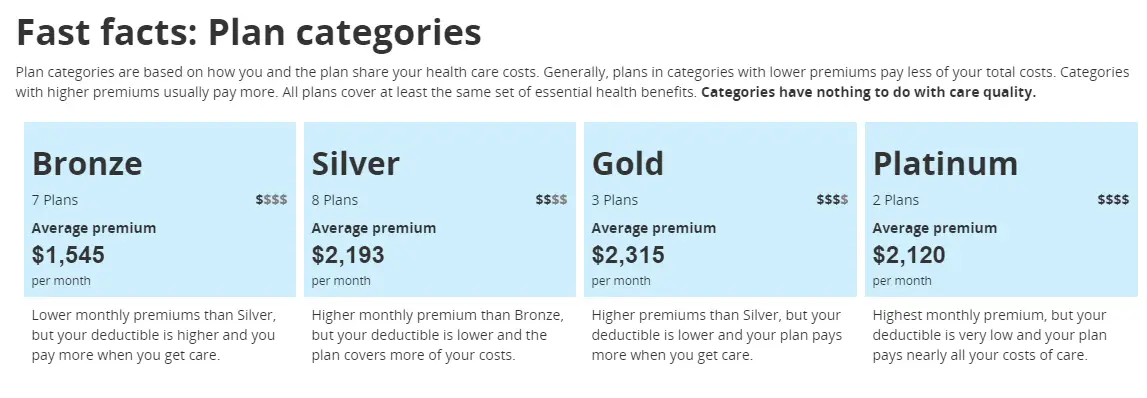
Task: Click the $1,545 Bronze average premium
Action: [68, 255]
